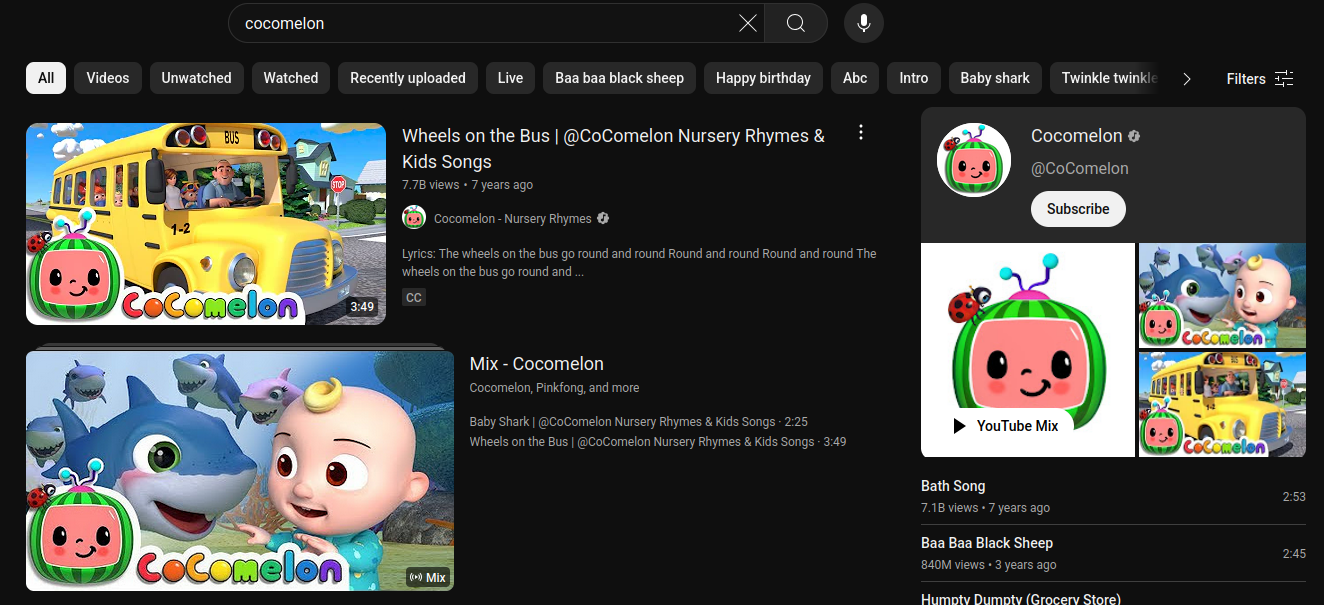Viewport: 1324px width, 605px height.
Task: Show Recently uploaded results
Action: coord(408,78)
